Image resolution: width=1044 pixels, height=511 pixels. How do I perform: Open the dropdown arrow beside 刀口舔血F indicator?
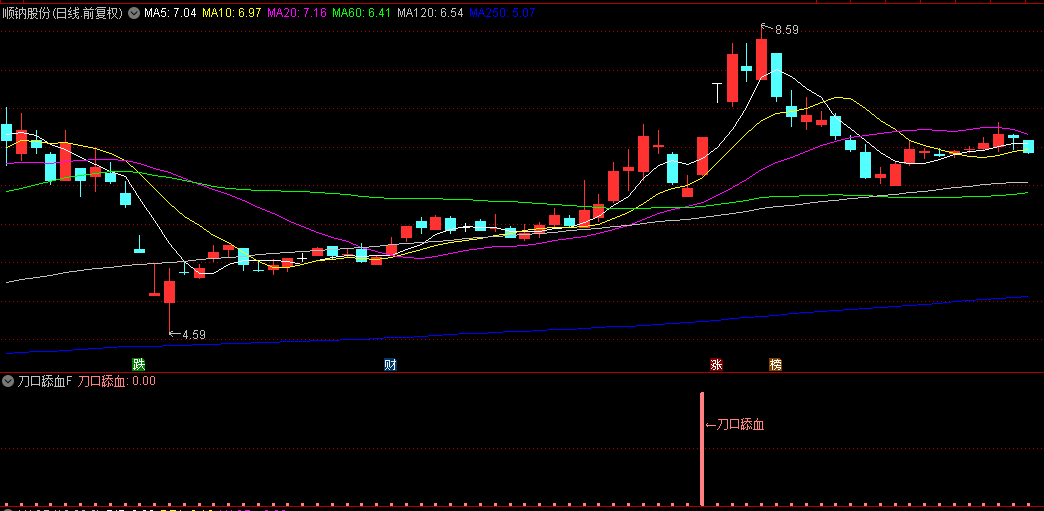pyautogui.click(x=8, y=381)
